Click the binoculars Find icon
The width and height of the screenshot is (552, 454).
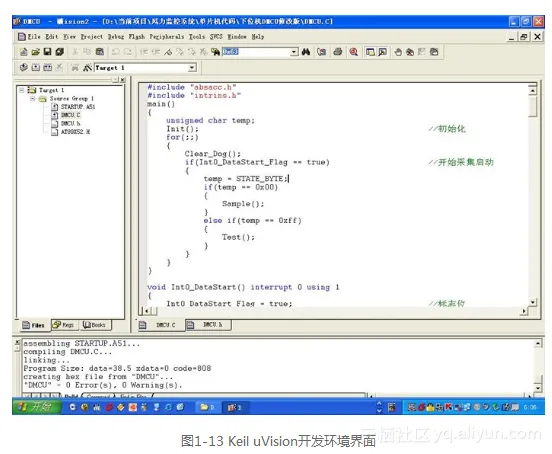pyautogui.click(x=306, y=52)
